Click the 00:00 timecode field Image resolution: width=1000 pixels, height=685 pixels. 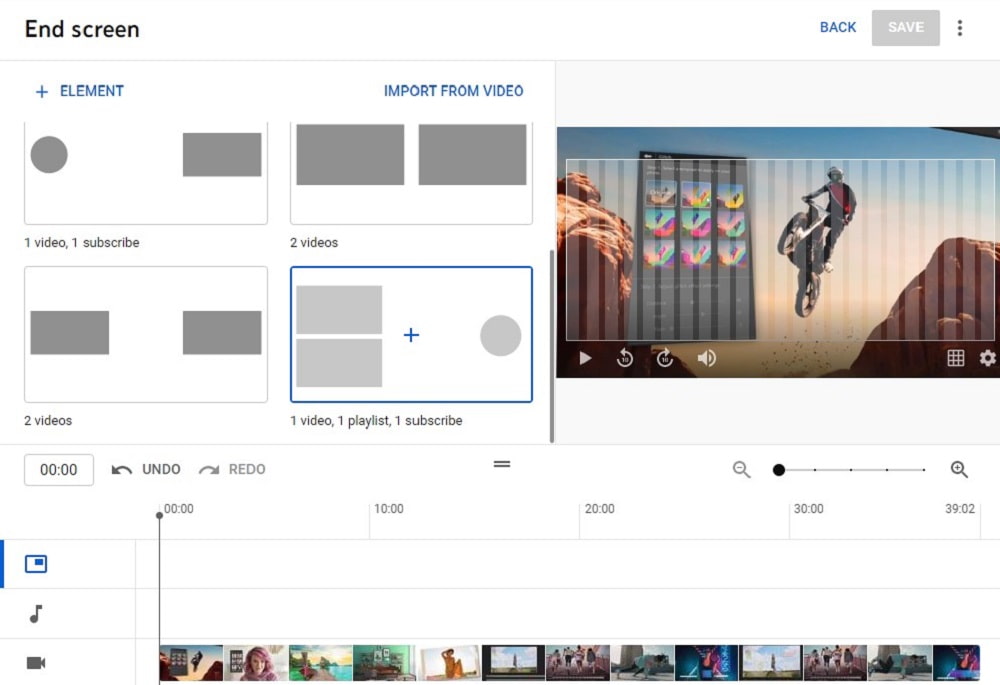coord(58,469)
